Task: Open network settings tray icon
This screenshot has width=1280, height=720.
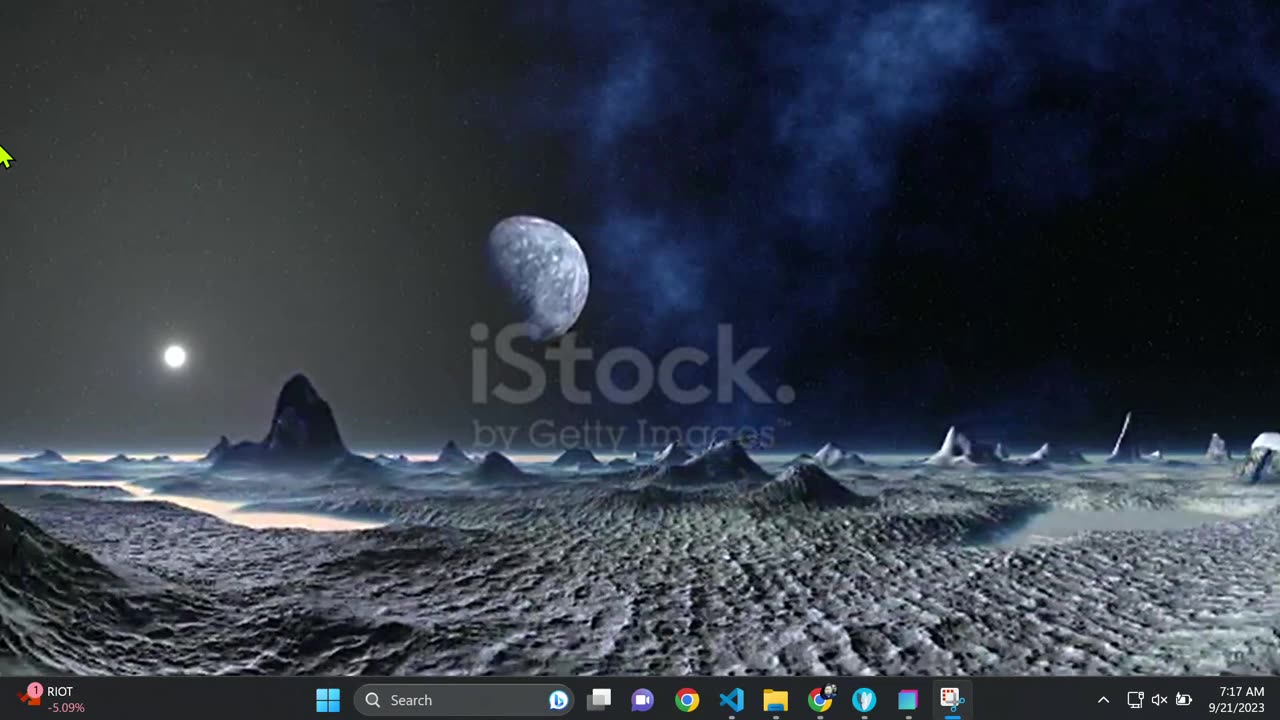Action: point(1135,700)
